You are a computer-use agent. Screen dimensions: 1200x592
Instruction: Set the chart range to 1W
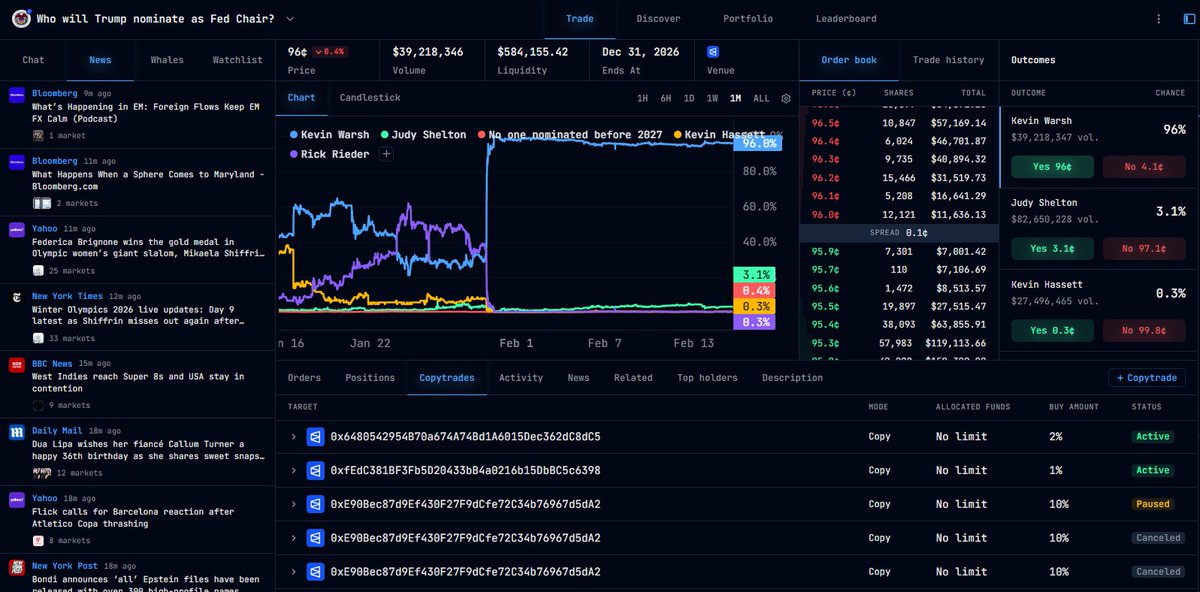click(712, 98)
